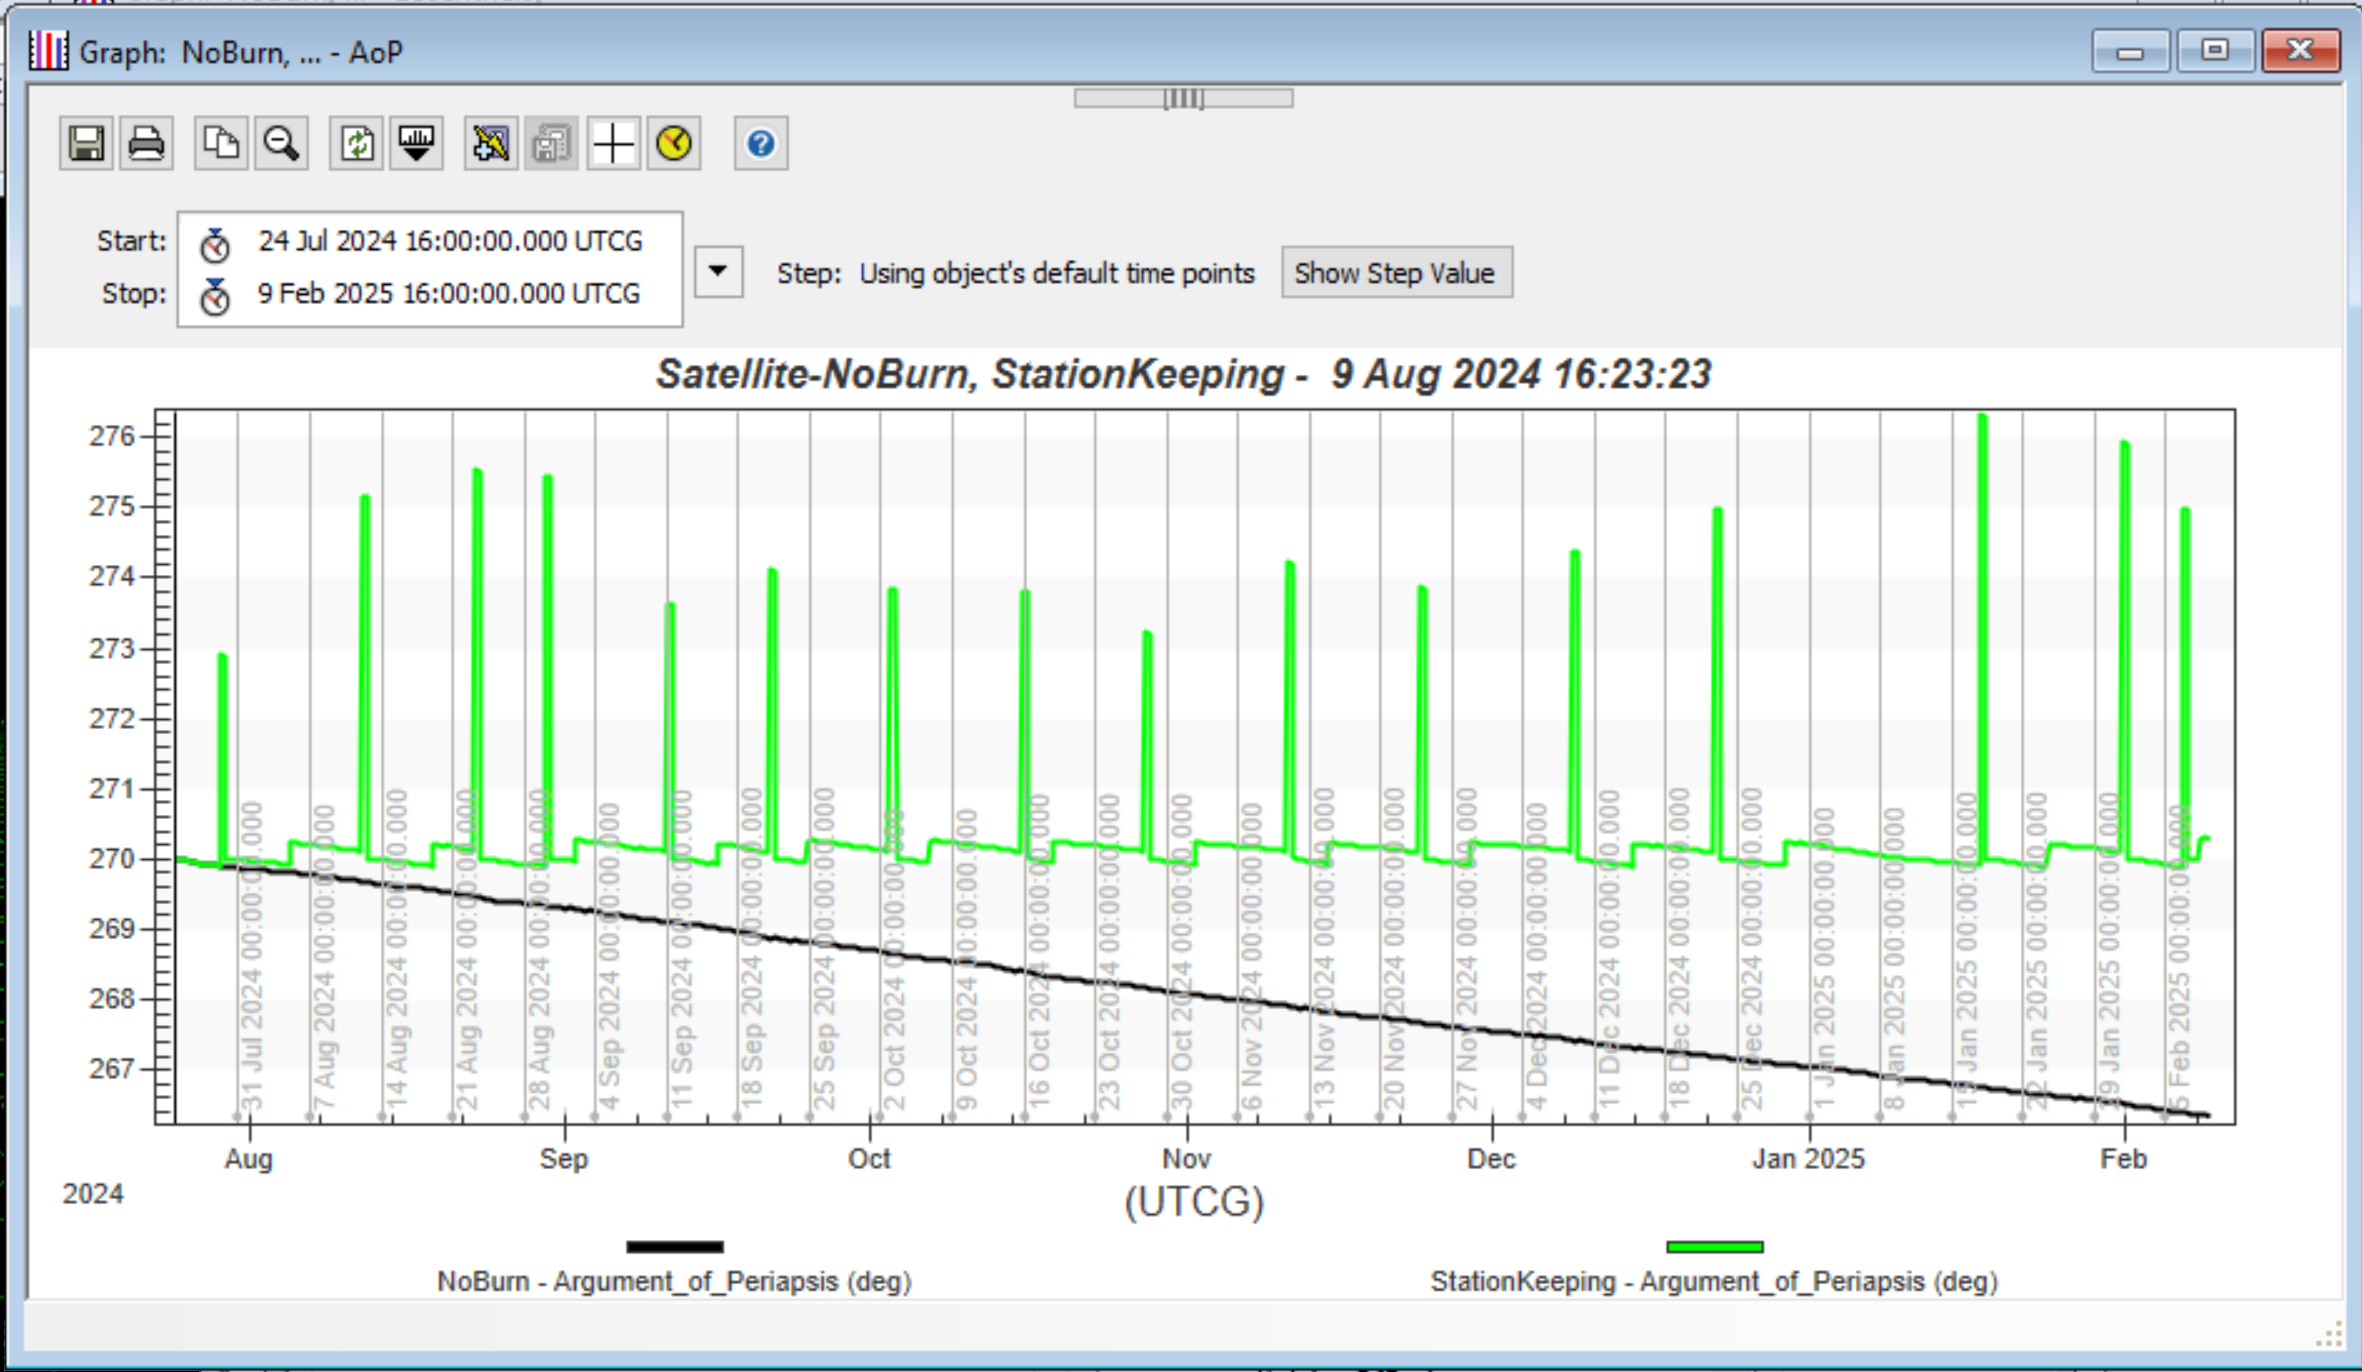The image size is (2362, 1372).
Task: Select NoBurn Argument_of_Periapsis legend label
Action: click(x=674, y=1282)
